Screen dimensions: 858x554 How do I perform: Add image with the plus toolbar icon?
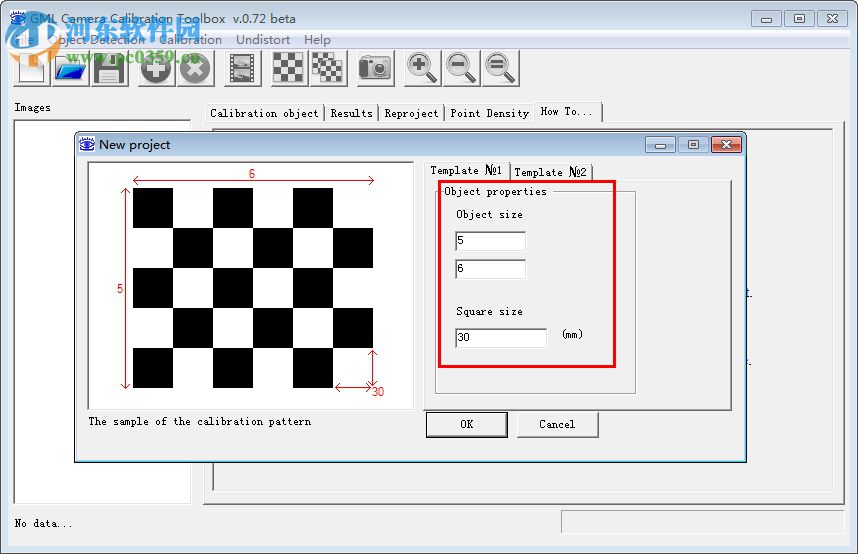click(156, 69)
